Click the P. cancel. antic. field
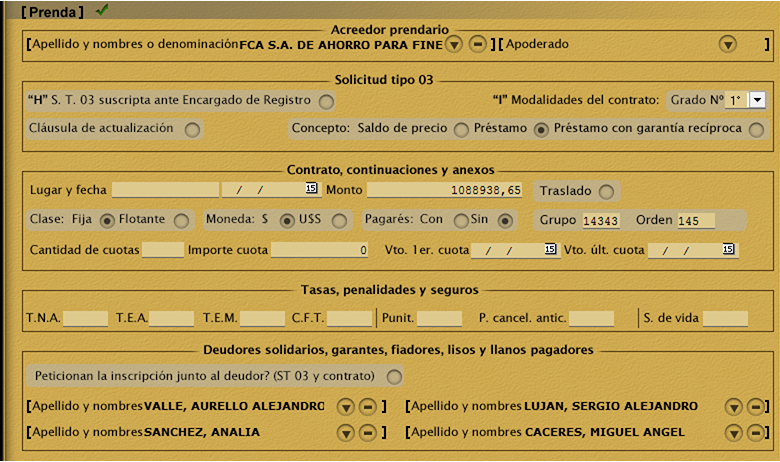The image size is (780, 462). coord(591,318)
